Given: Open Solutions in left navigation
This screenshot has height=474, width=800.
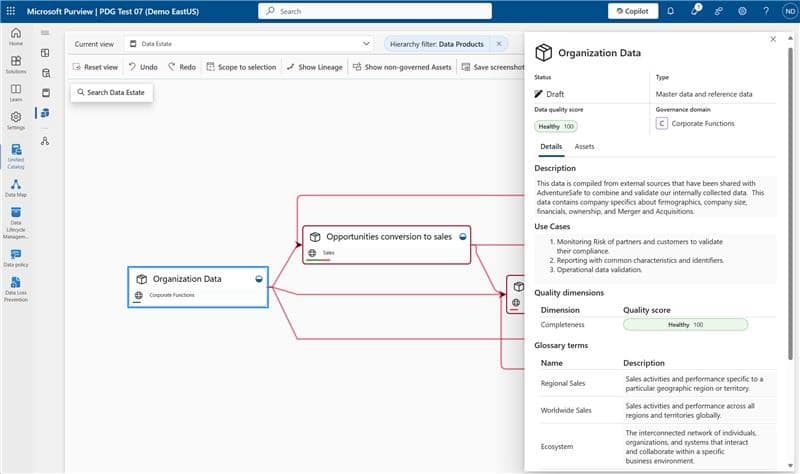Looking at the screenshot, I should [16, 65].
